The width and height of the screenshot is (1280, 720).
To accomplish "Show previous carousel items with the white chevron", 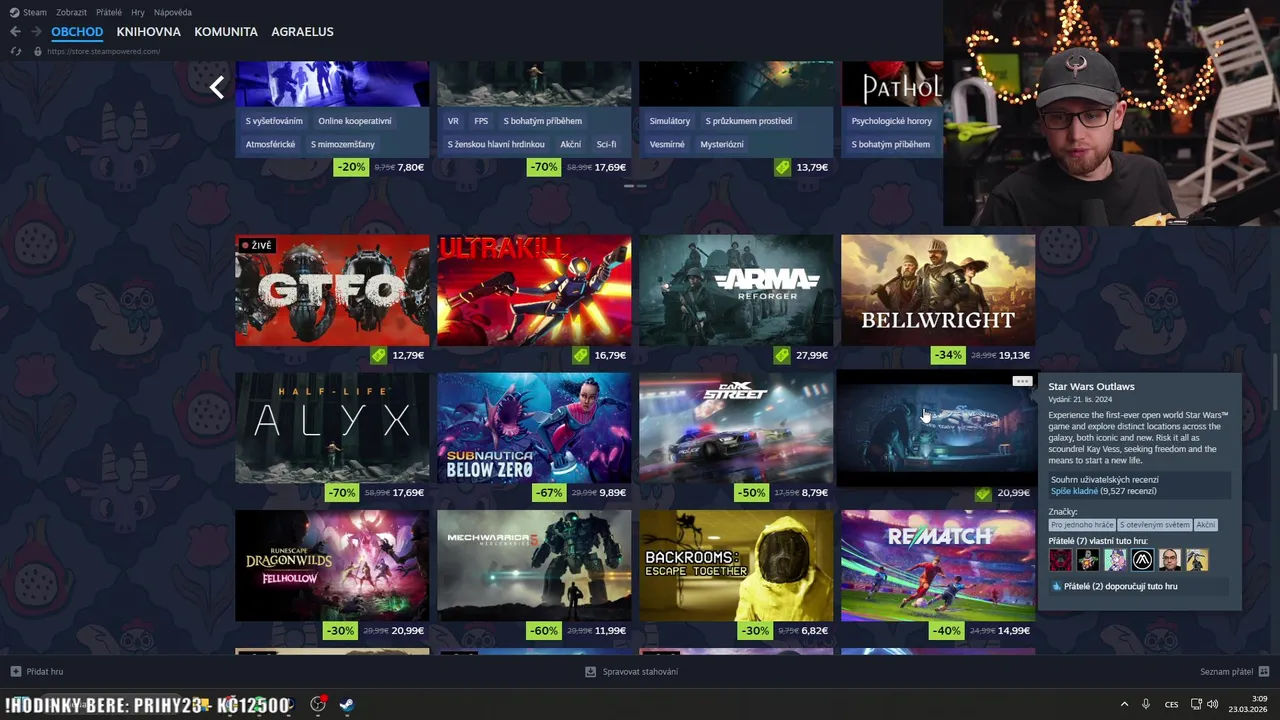I will [216, 88].
